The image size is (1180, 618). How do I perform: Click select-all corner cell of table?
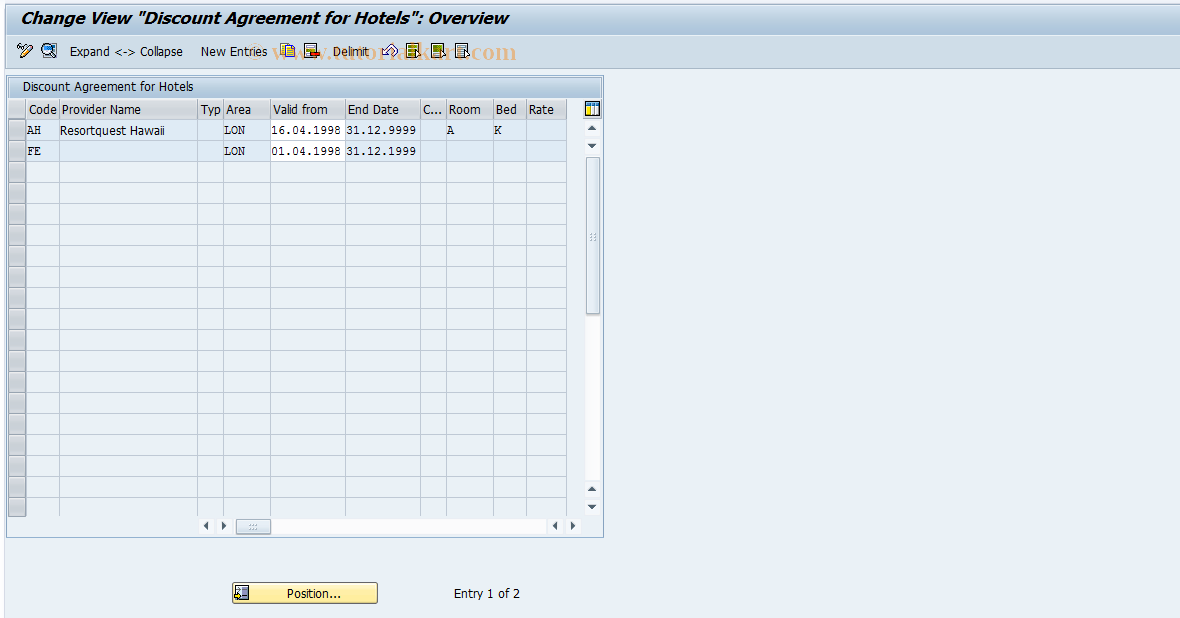17,109
